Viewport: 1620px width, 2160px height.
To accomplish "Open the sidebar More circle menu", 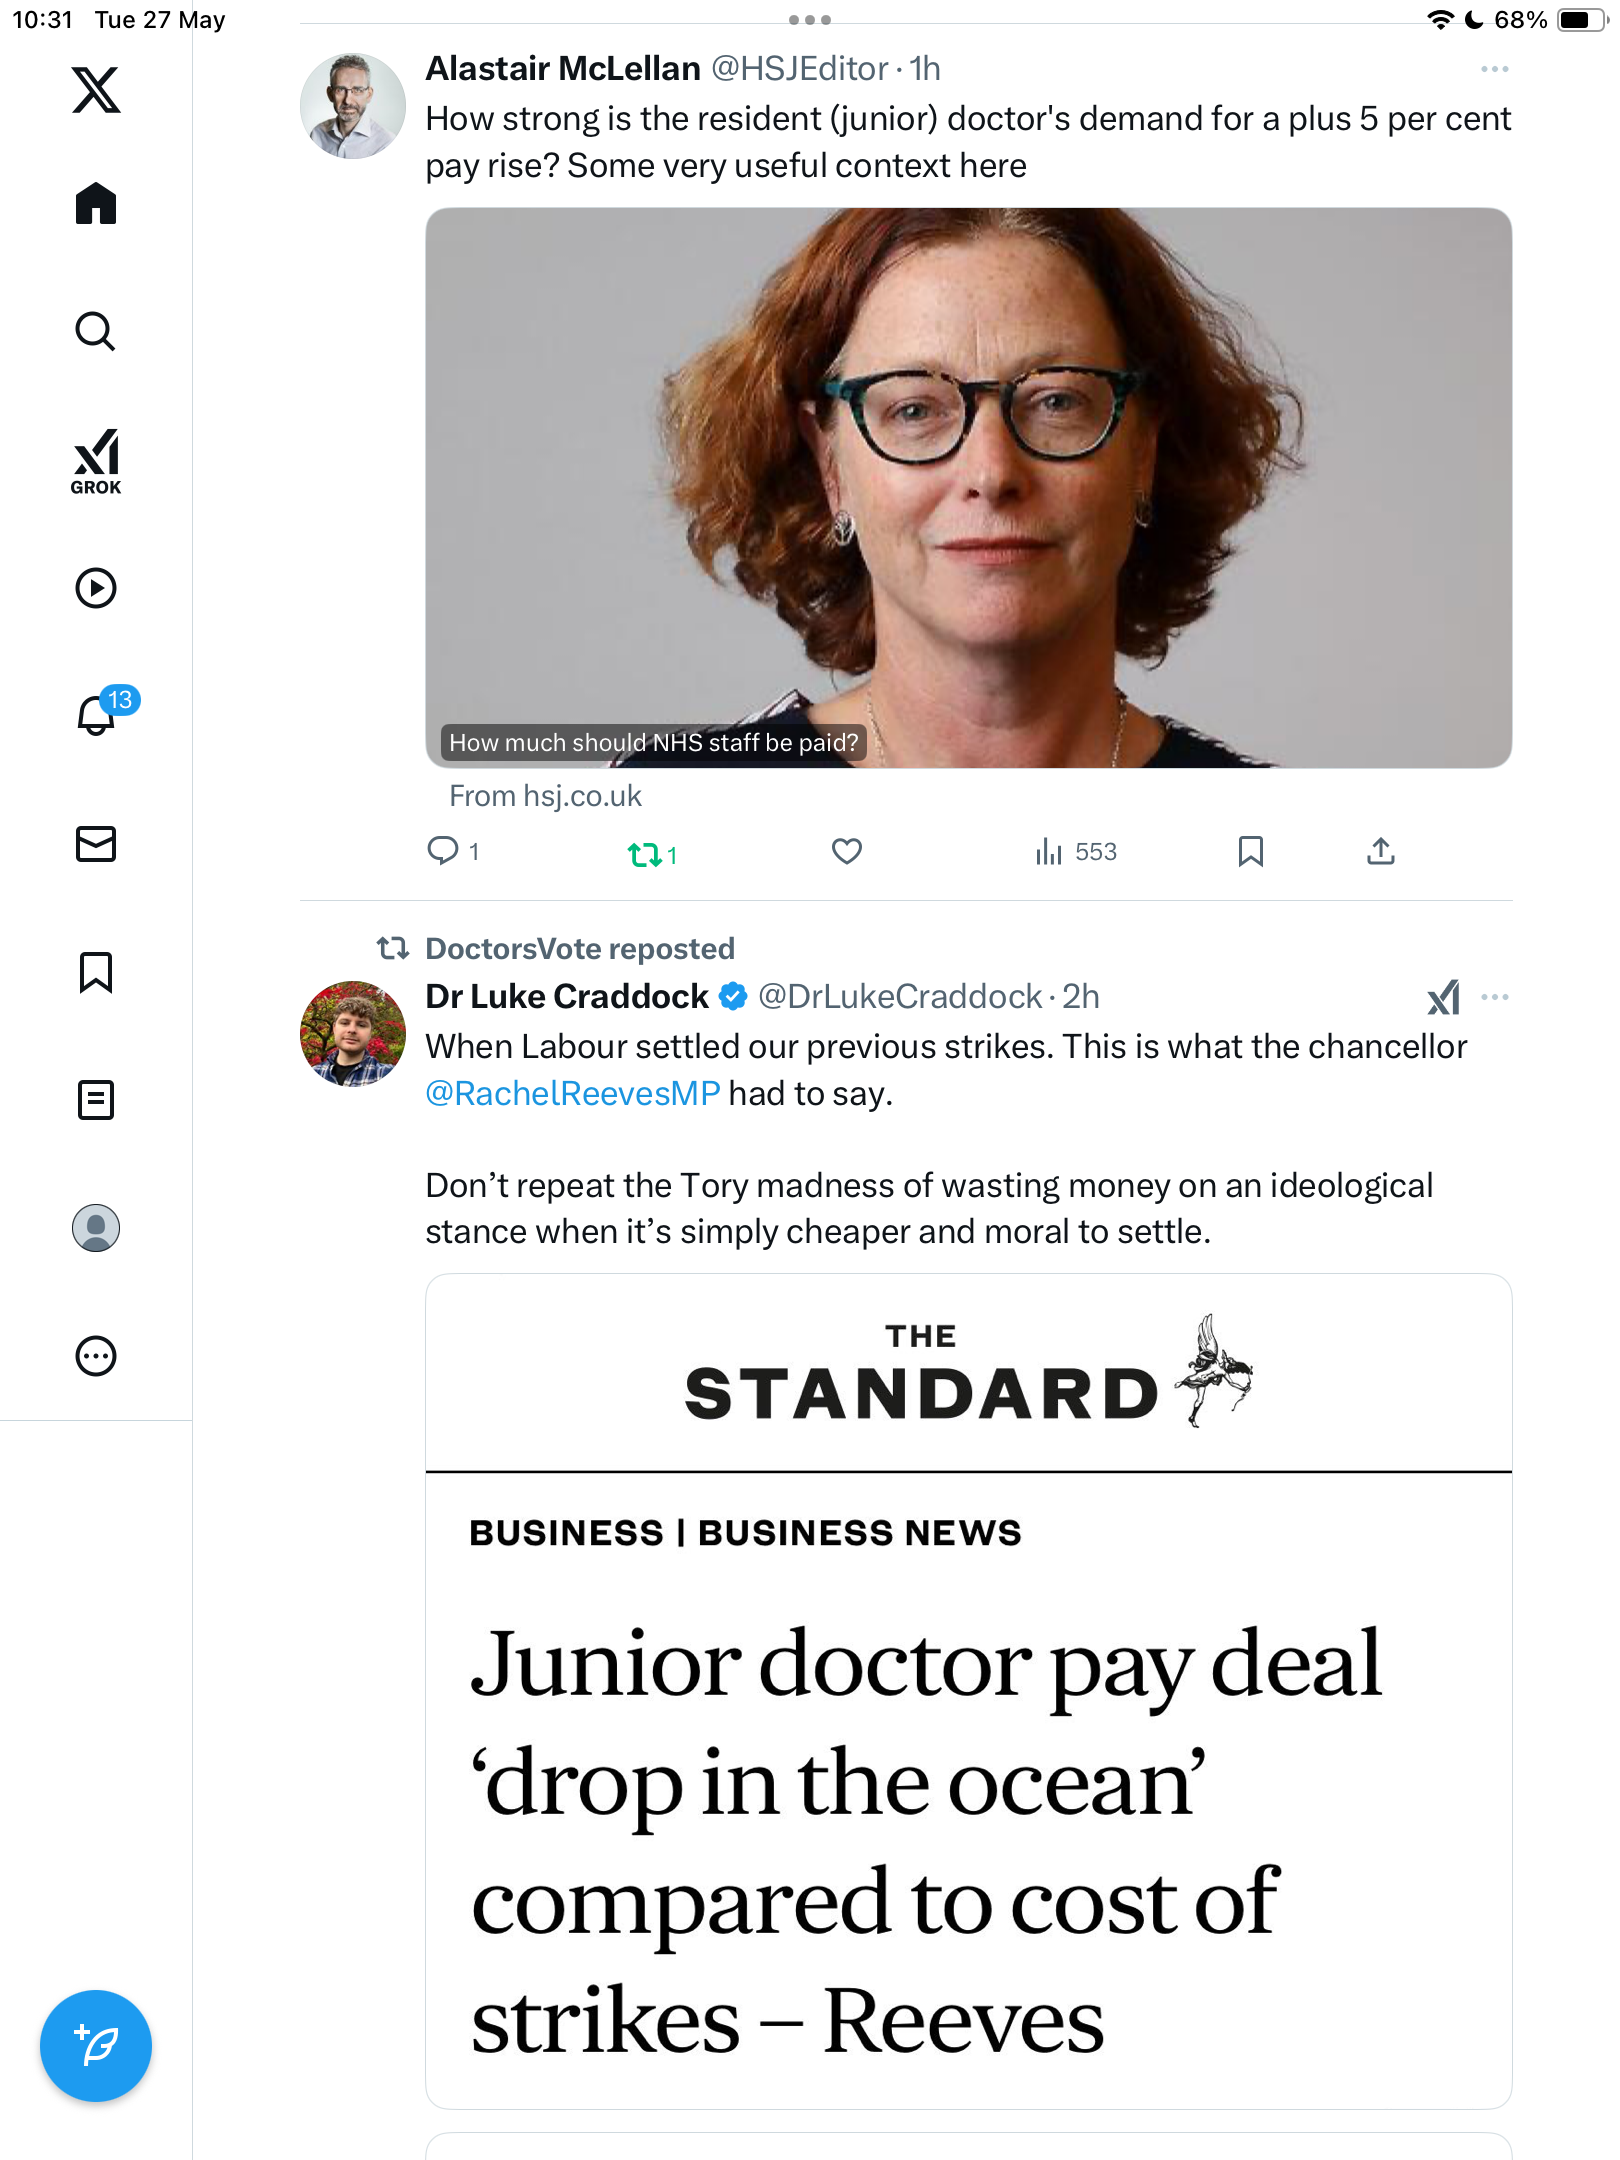I will (x=96, y=1356).
